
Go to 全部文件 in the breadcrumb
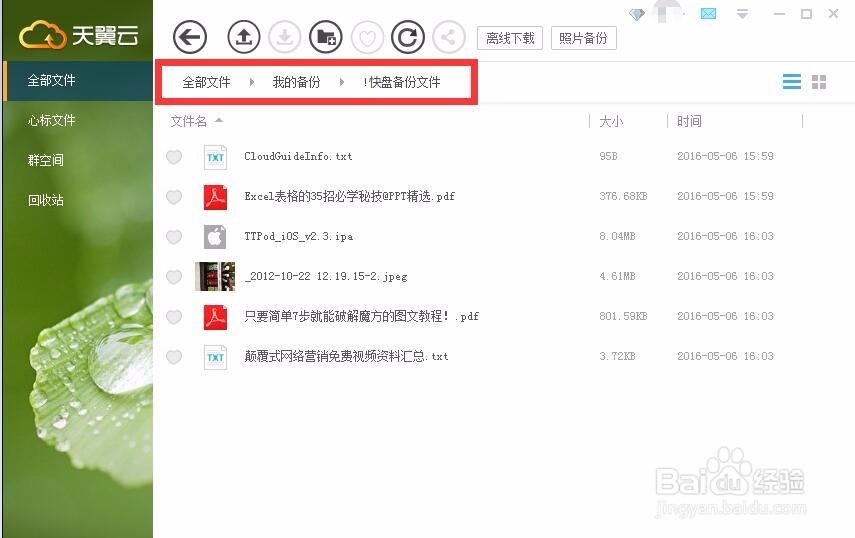click(x=206, y=82)
